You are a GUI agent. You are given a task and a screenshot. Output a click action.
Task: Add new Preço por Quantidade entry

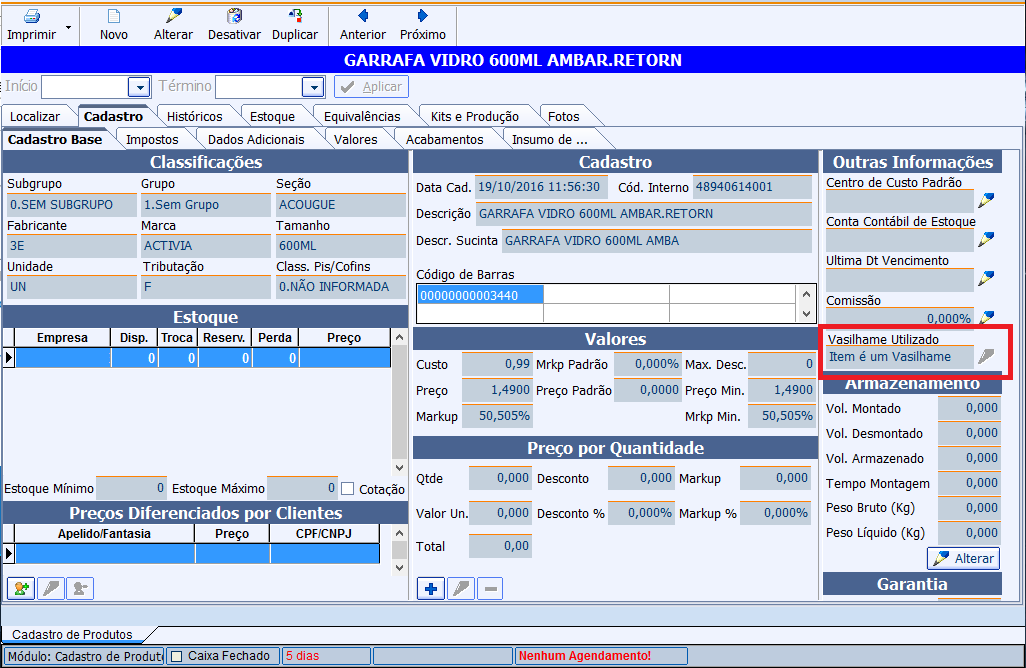(x=431, y=588)
